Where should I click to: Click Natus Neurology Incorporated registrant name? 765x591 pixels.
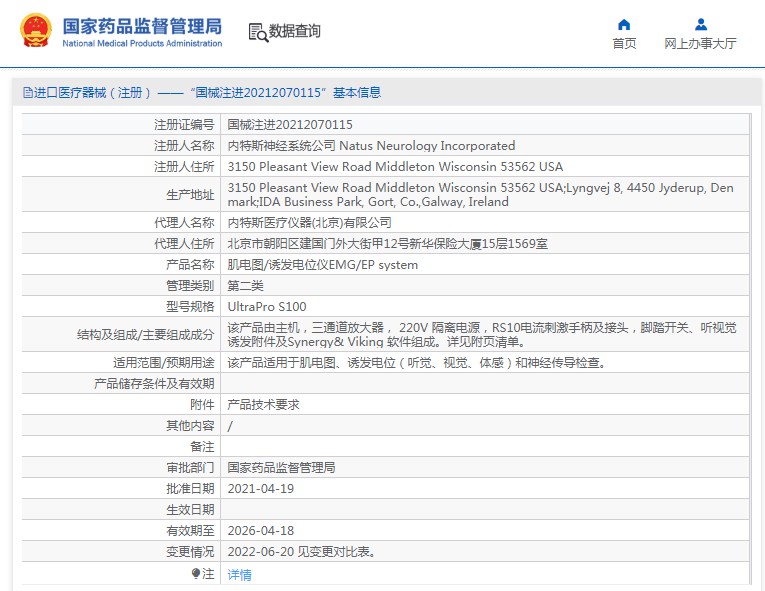point(427,145)
